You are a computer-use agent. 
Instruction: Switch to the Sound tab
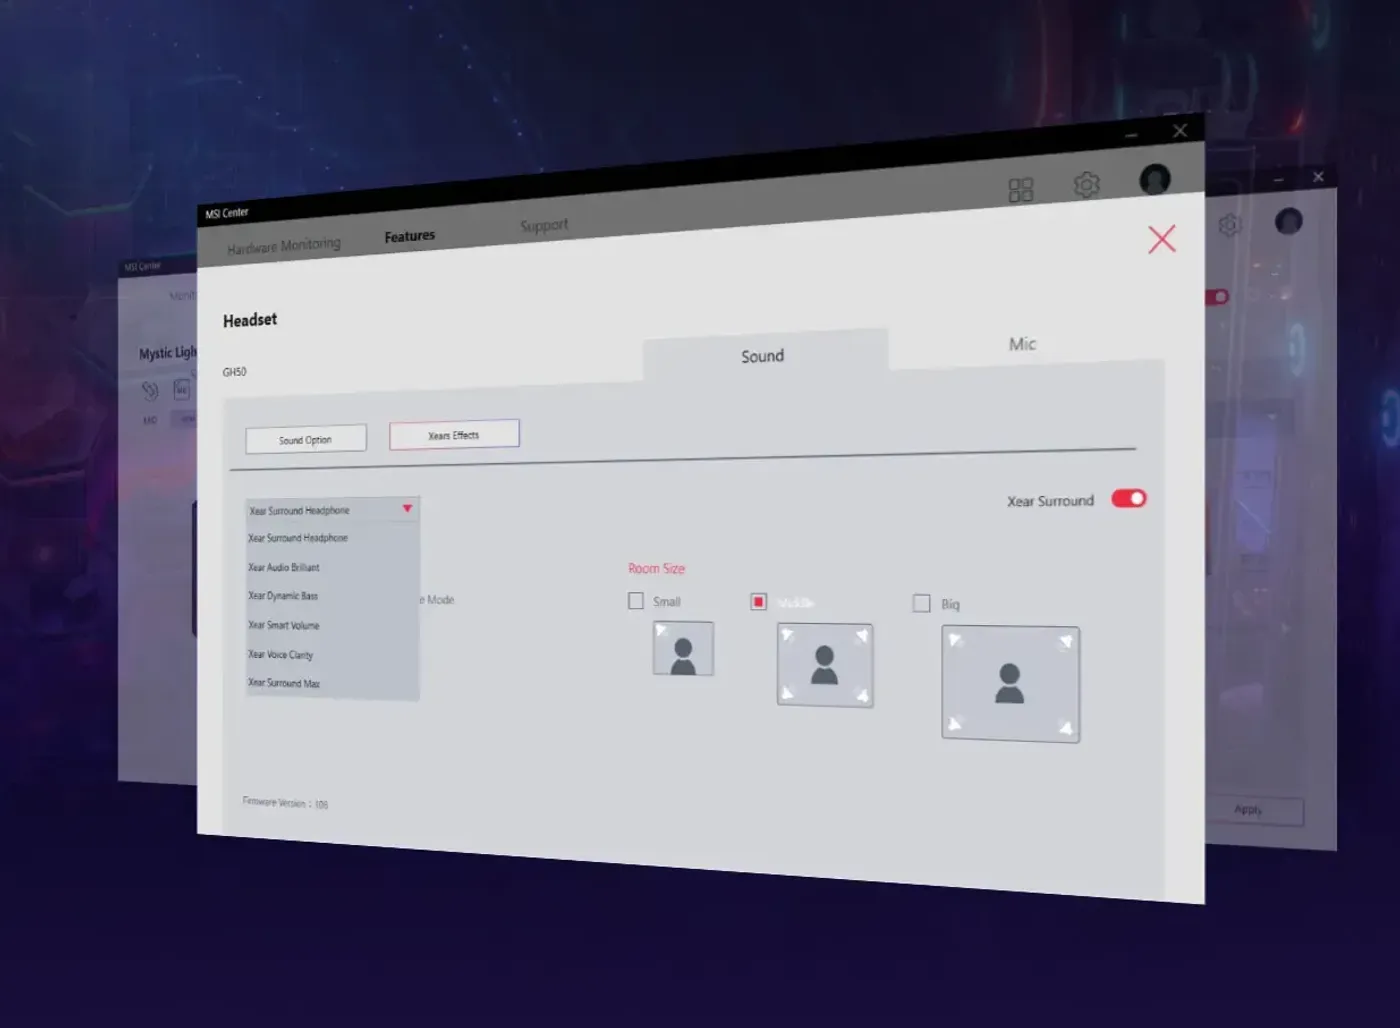pyautogui.click(x=764, y=356)
